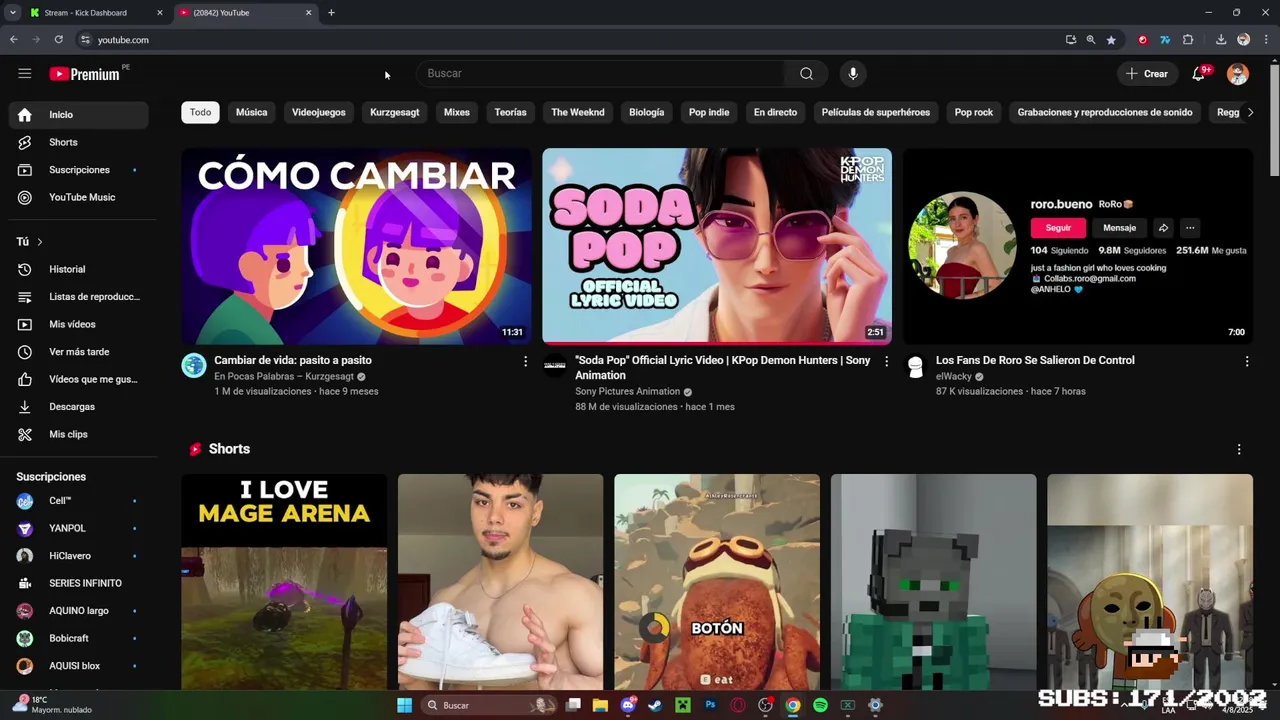Open Suscripciones in the sidebar

pos(78,170)
